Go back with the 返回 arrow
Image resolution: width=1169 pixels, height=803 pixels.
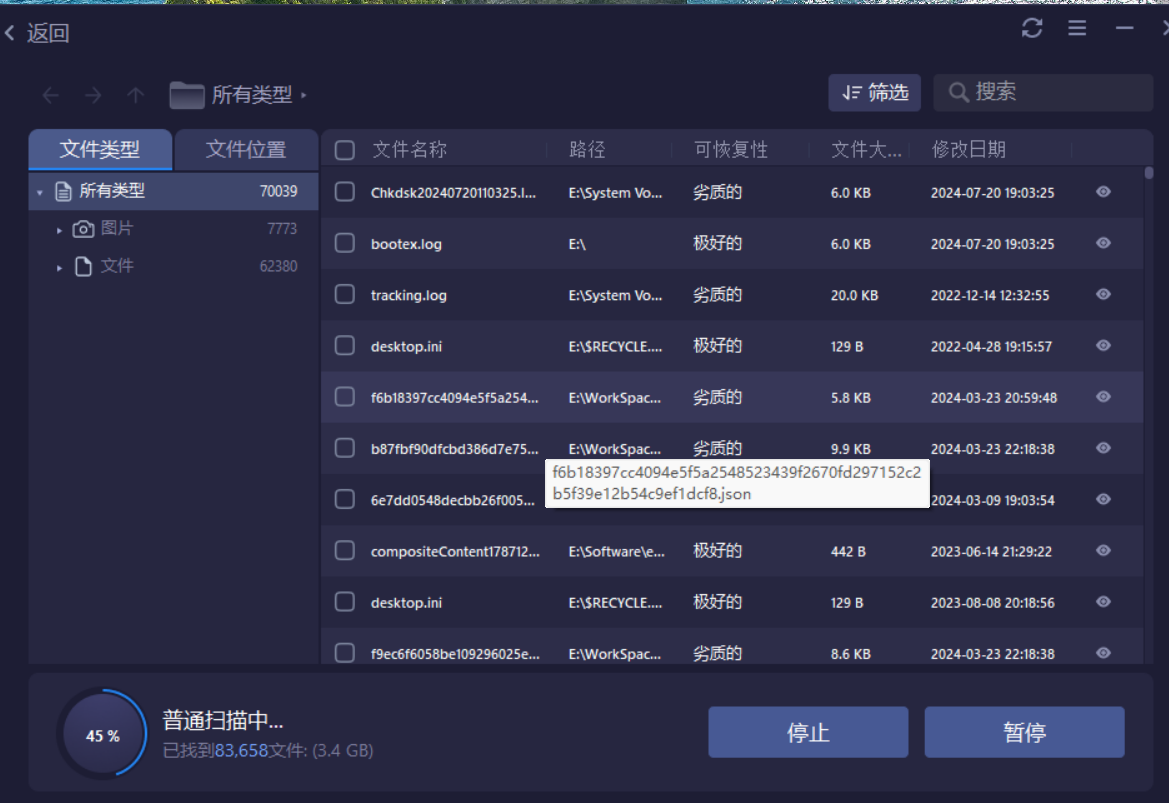[10, 33]
